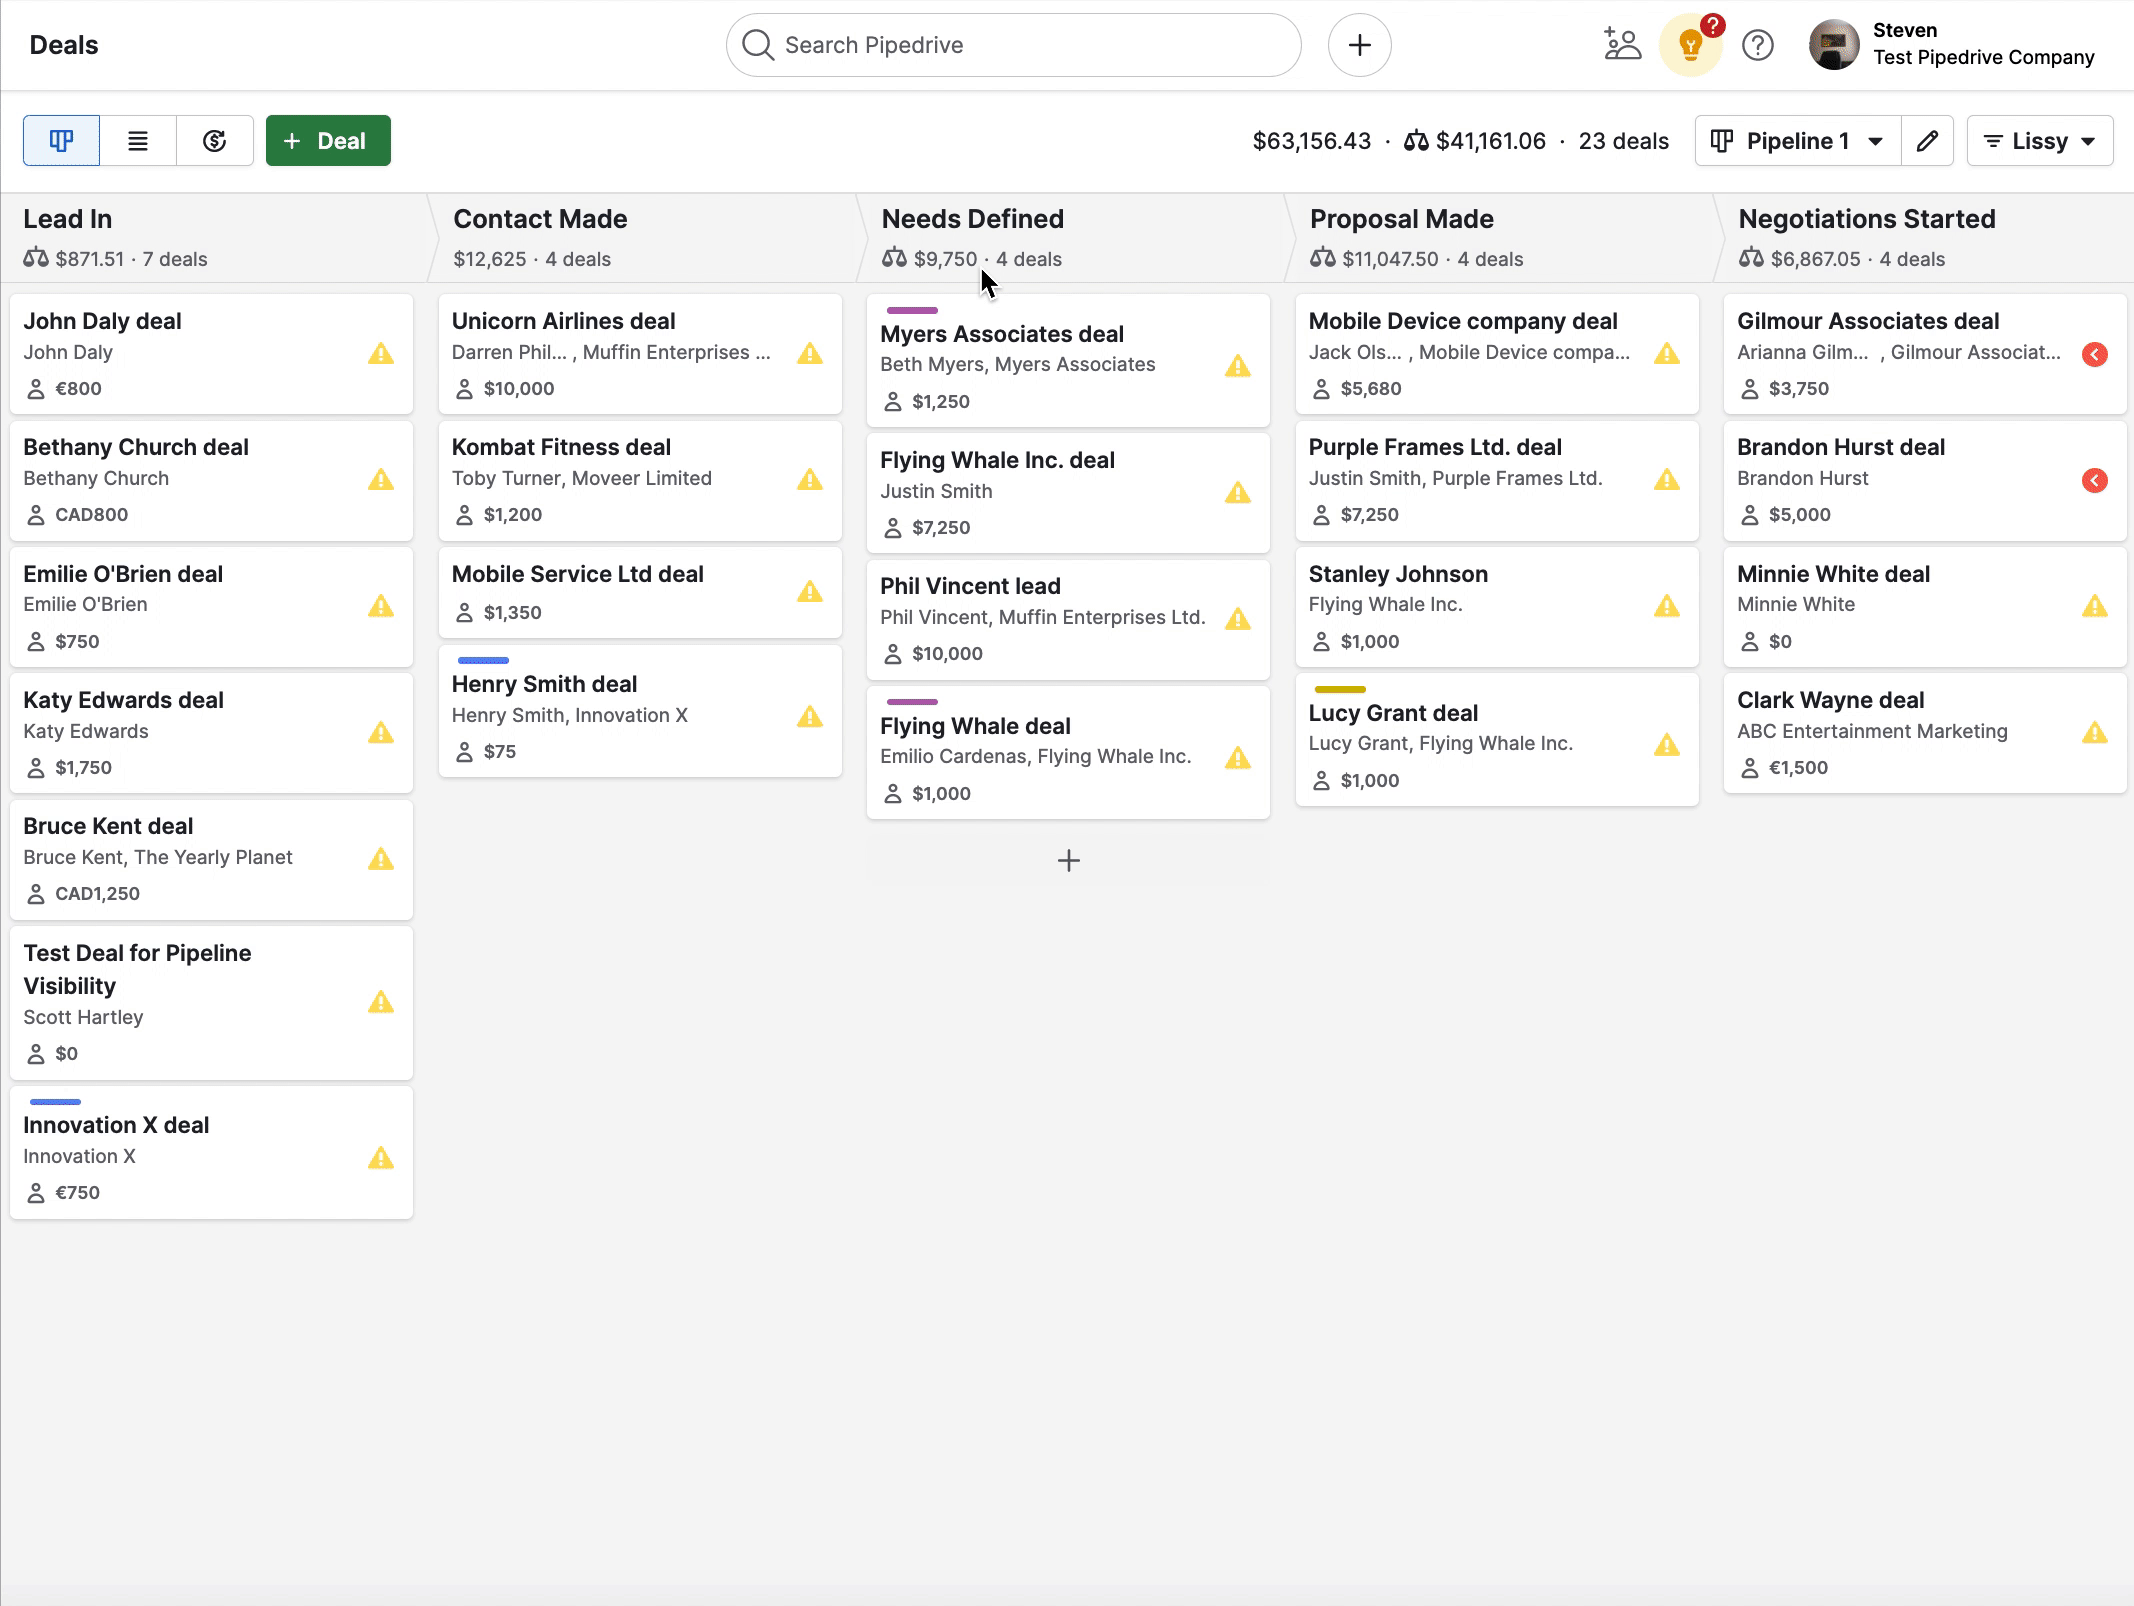The width and height of the screenshot is (2134, 1606).
Task: Click the John Daly deal warning icon
Action: [381, 354]
